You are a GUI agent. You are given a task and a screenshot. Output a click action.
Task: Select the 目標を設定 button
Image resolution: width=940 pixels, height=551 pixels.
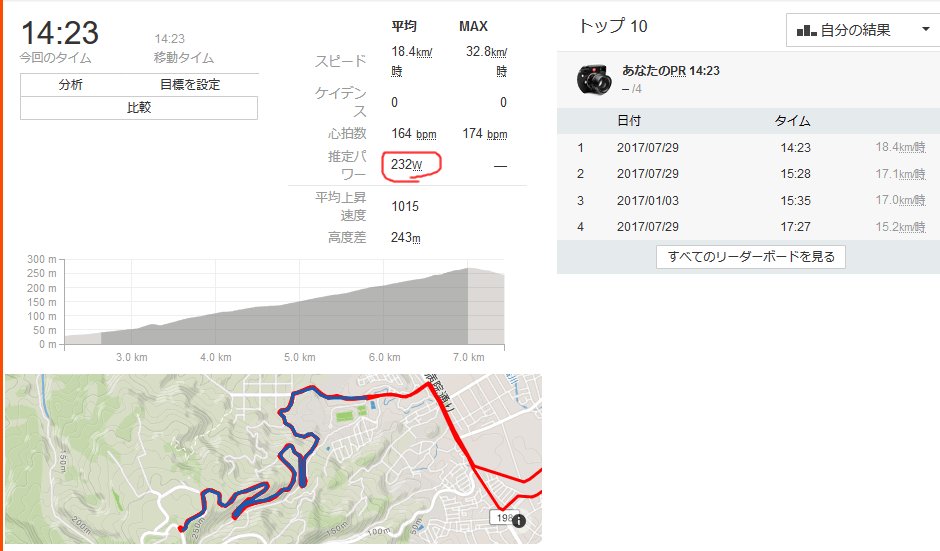(189, 85)
